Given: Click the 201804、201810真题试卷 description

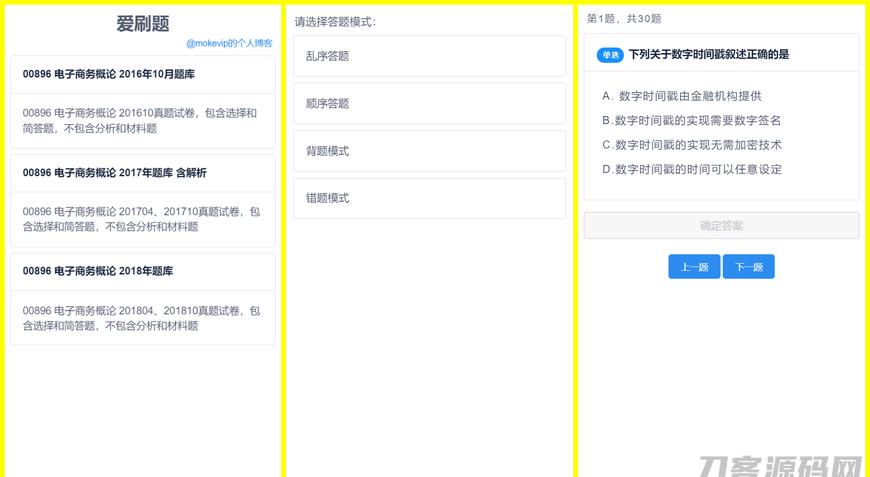Looking at the screenshot, I should [x=140, y=318].
